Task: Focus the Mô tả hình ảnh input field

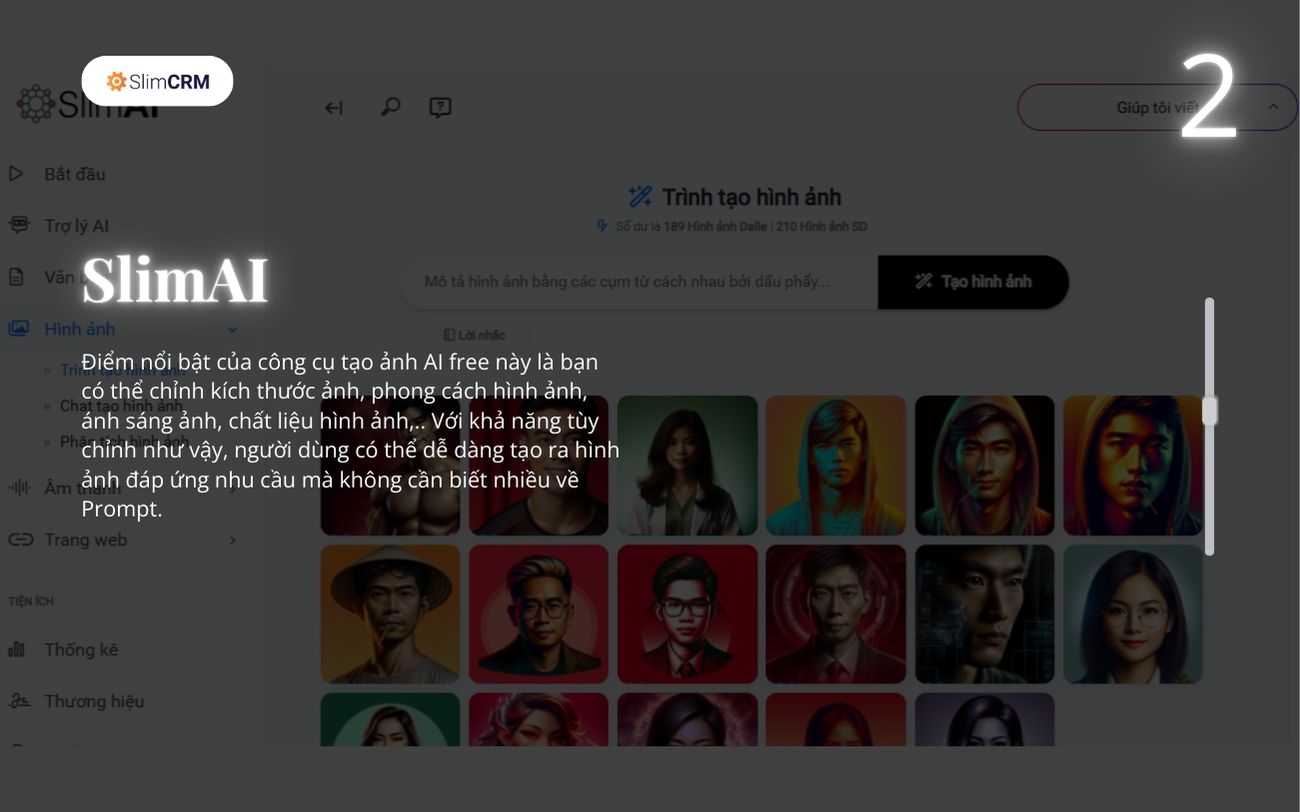Action: pos(640,282)
